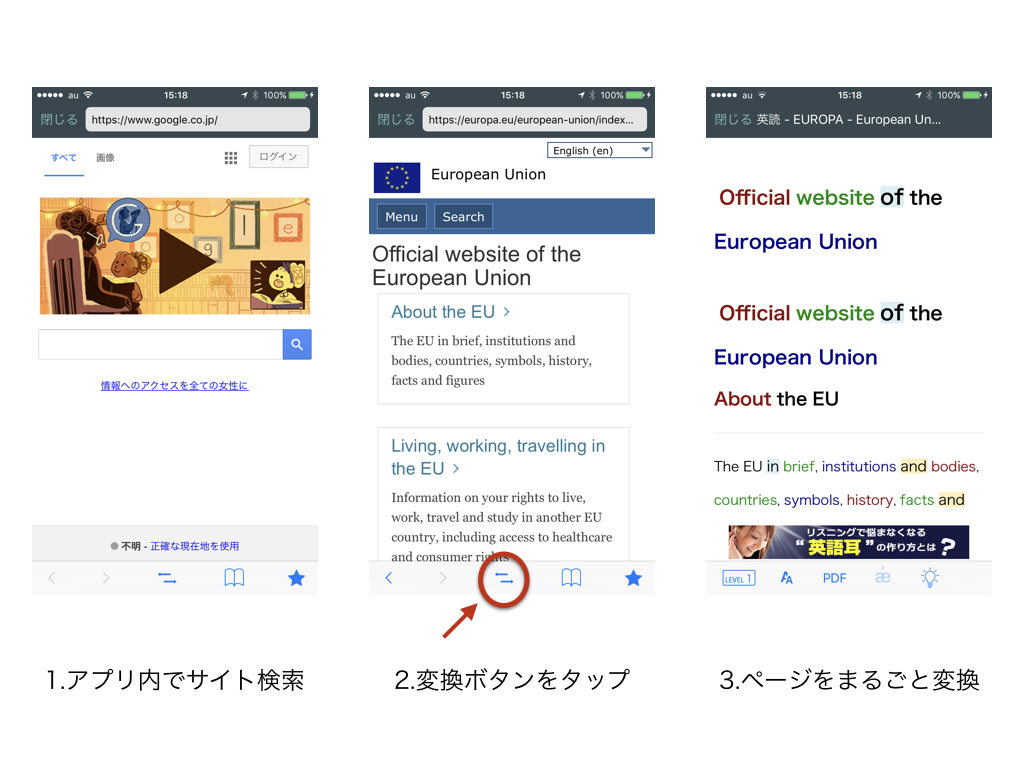
Task: Tap the colored 'About the EU' heading
Action: [x=776, y=399]
